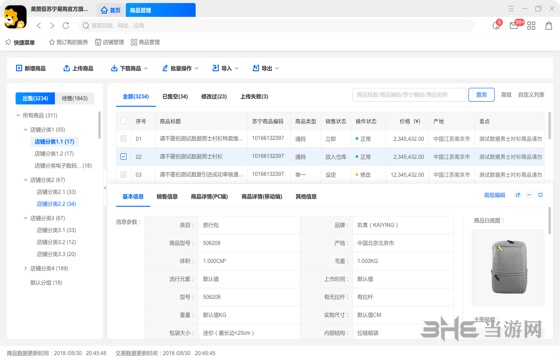Open the mail inbox with 99+ badge
The height and width of the screenshot is (360, 560).
click(x=515, y=25)
